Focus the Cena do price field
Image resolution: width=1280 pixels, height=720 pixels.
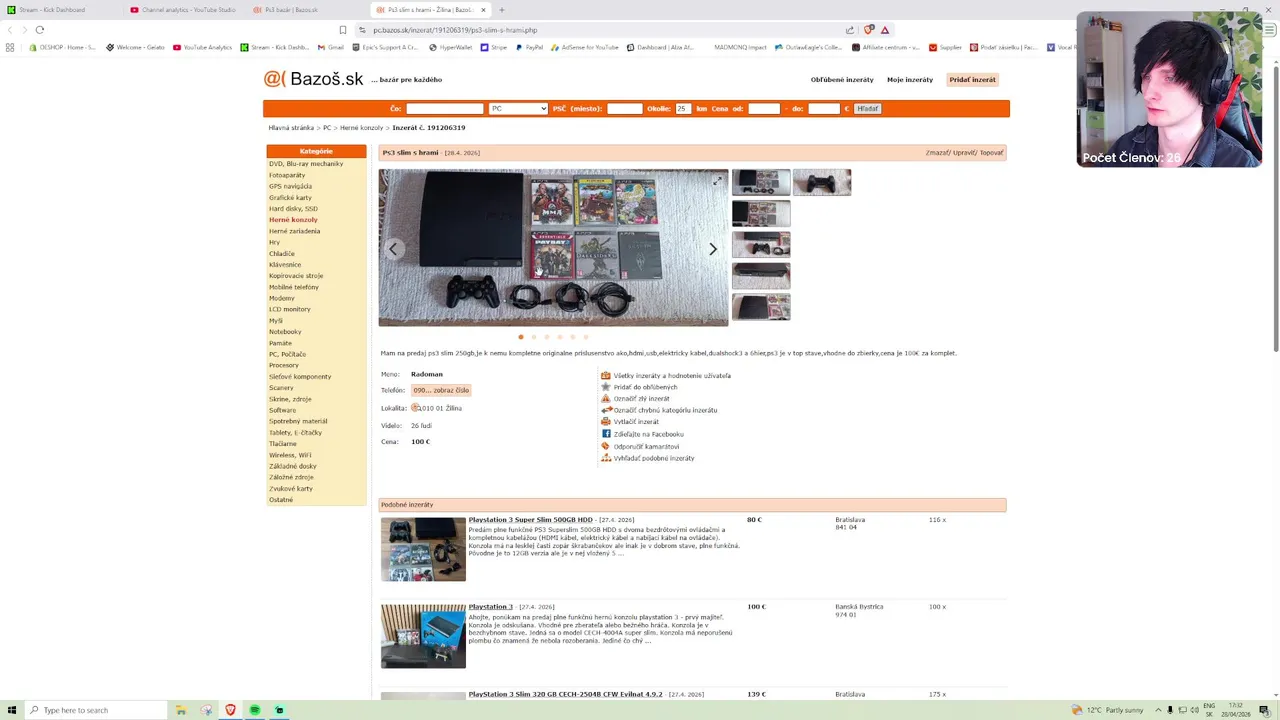pos(824,108)
